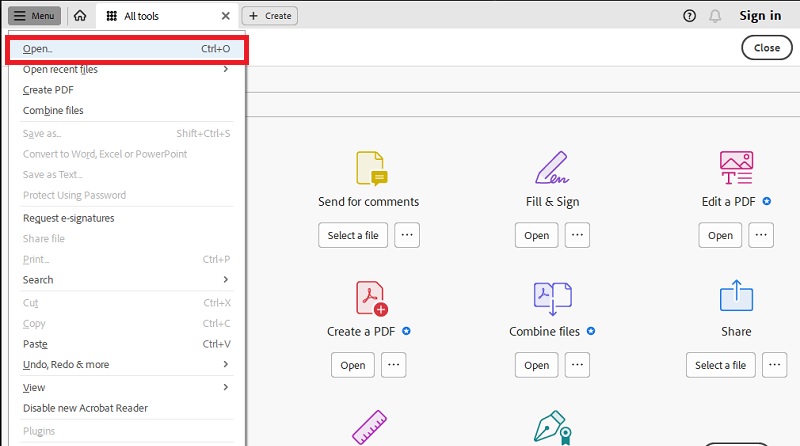Click the Send for comments label
The image size is (800, 446).
click(368, 202)
